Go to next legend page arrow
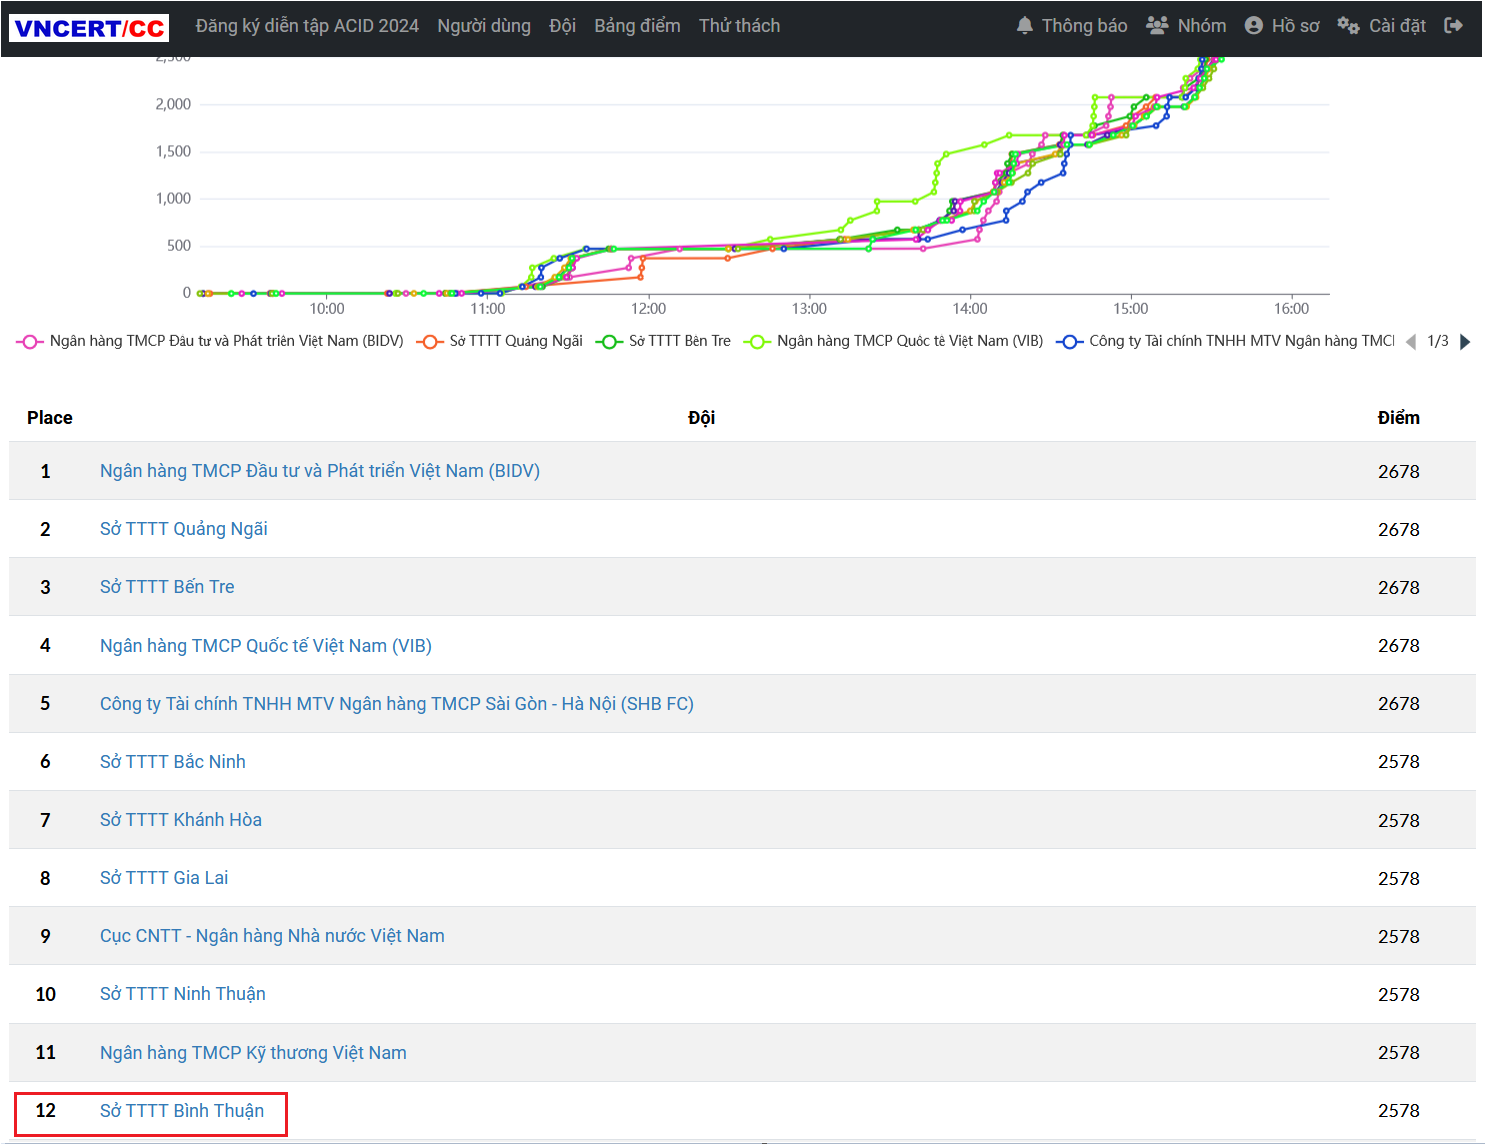 (x=1465, y=342)
